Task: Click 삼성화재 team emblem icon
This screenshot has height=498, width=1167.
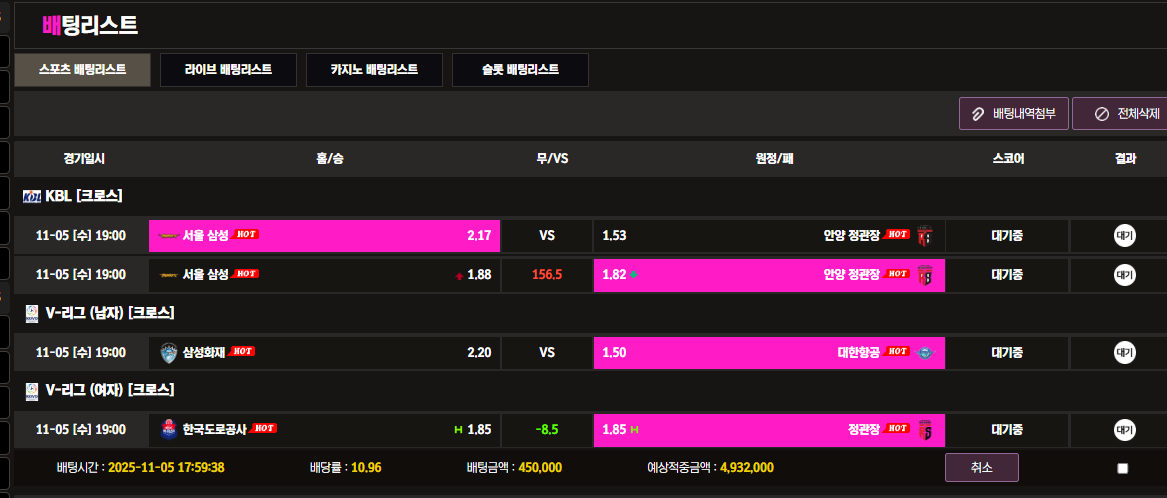Action: coord(168,352)
